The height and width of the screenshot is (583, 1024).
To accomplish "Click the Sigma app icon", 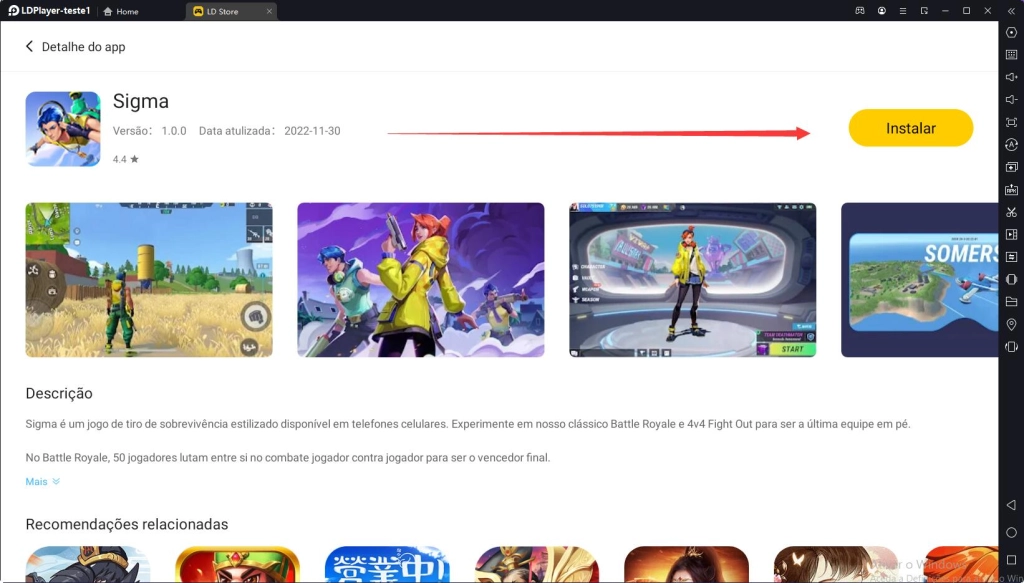I will (63, 129).
